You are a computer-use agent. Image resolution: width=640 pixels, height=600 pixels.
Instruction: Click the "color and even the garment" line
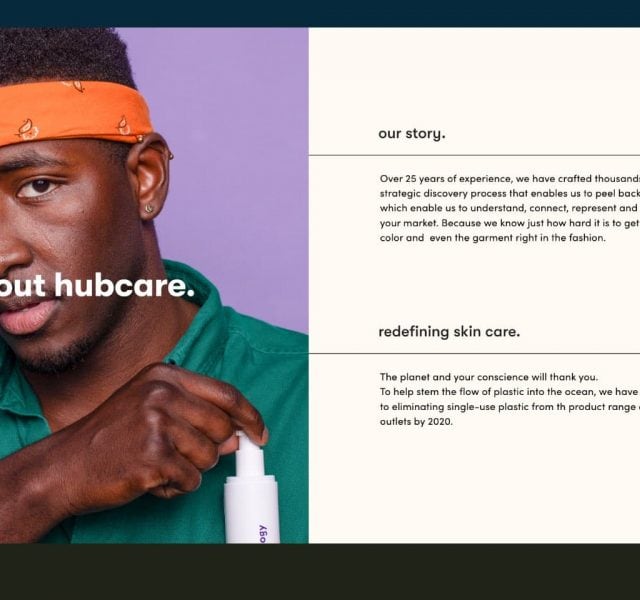[x=493, y=238]
